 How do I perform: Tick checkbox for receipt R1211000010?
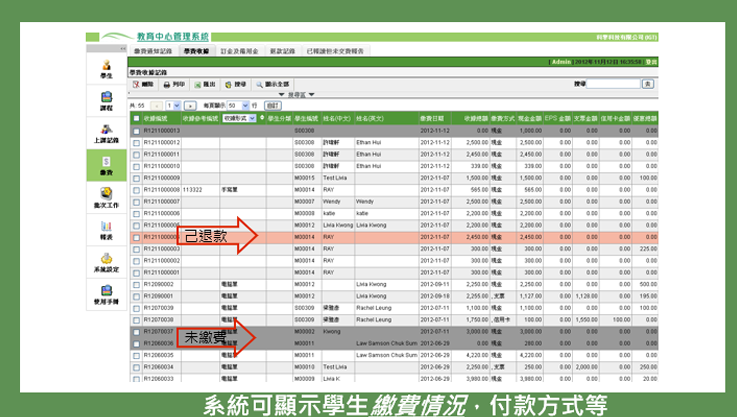(136, 166)
